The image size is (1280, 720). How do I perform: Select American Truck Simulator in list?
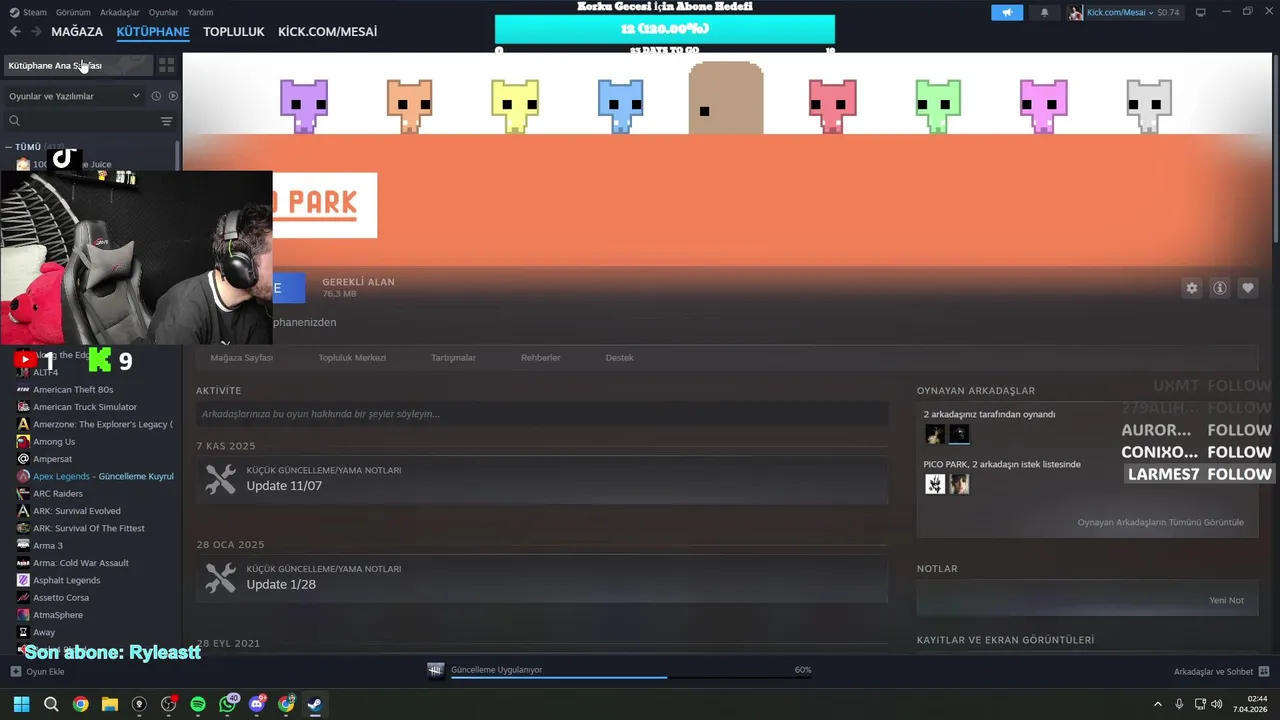pos(85,407)
